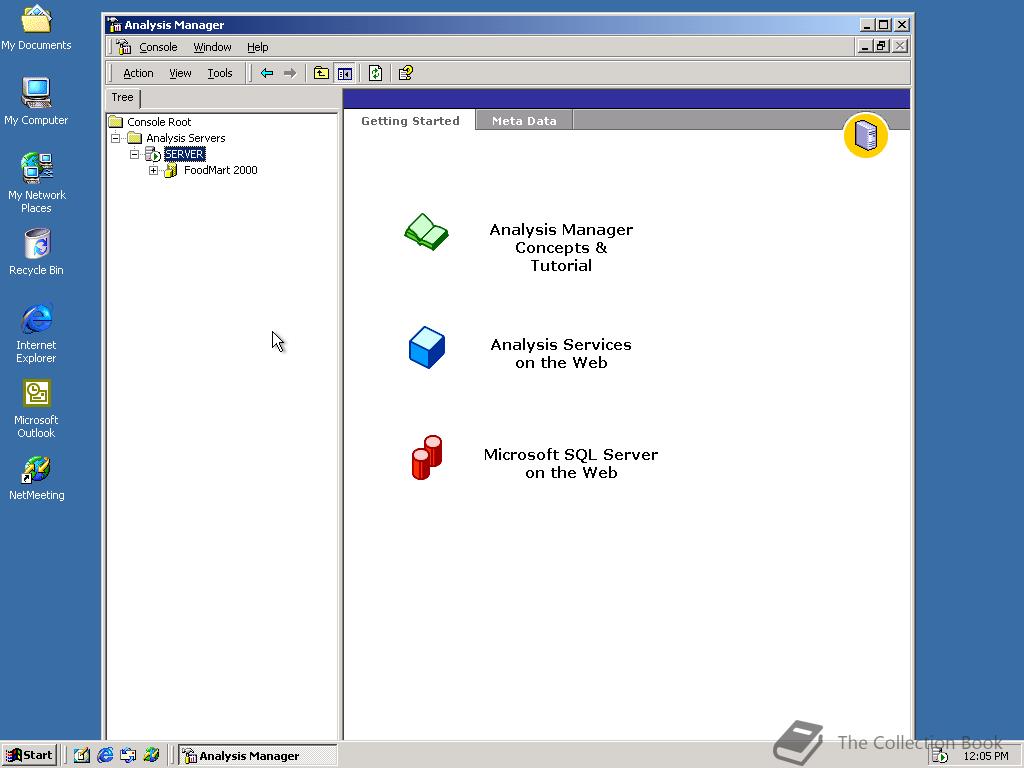
Task: Open the Help menu
Action: (257, 47)
